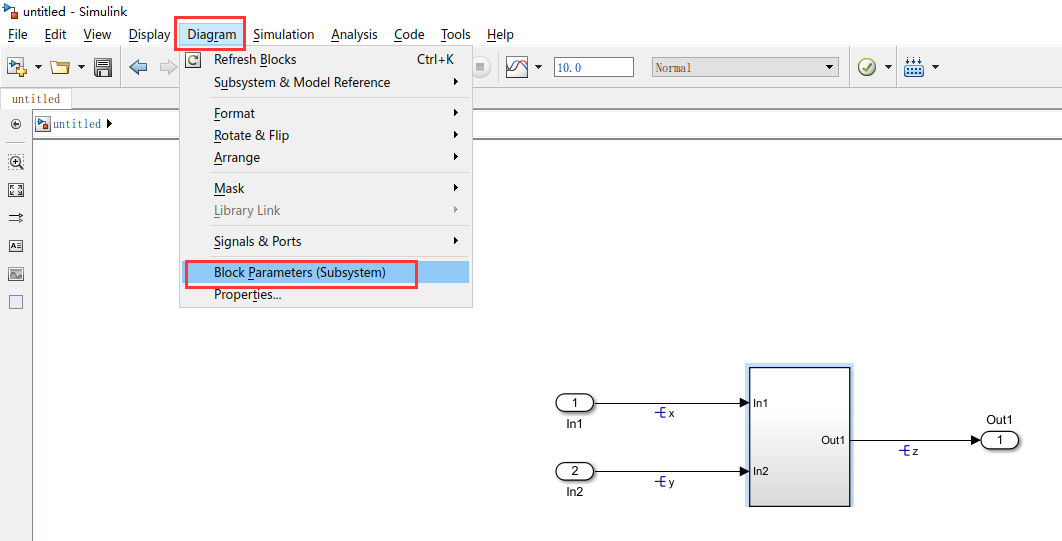Select the Out1 outport block
The width and height of the screenshot is (1062, 541).
[999, 440]
